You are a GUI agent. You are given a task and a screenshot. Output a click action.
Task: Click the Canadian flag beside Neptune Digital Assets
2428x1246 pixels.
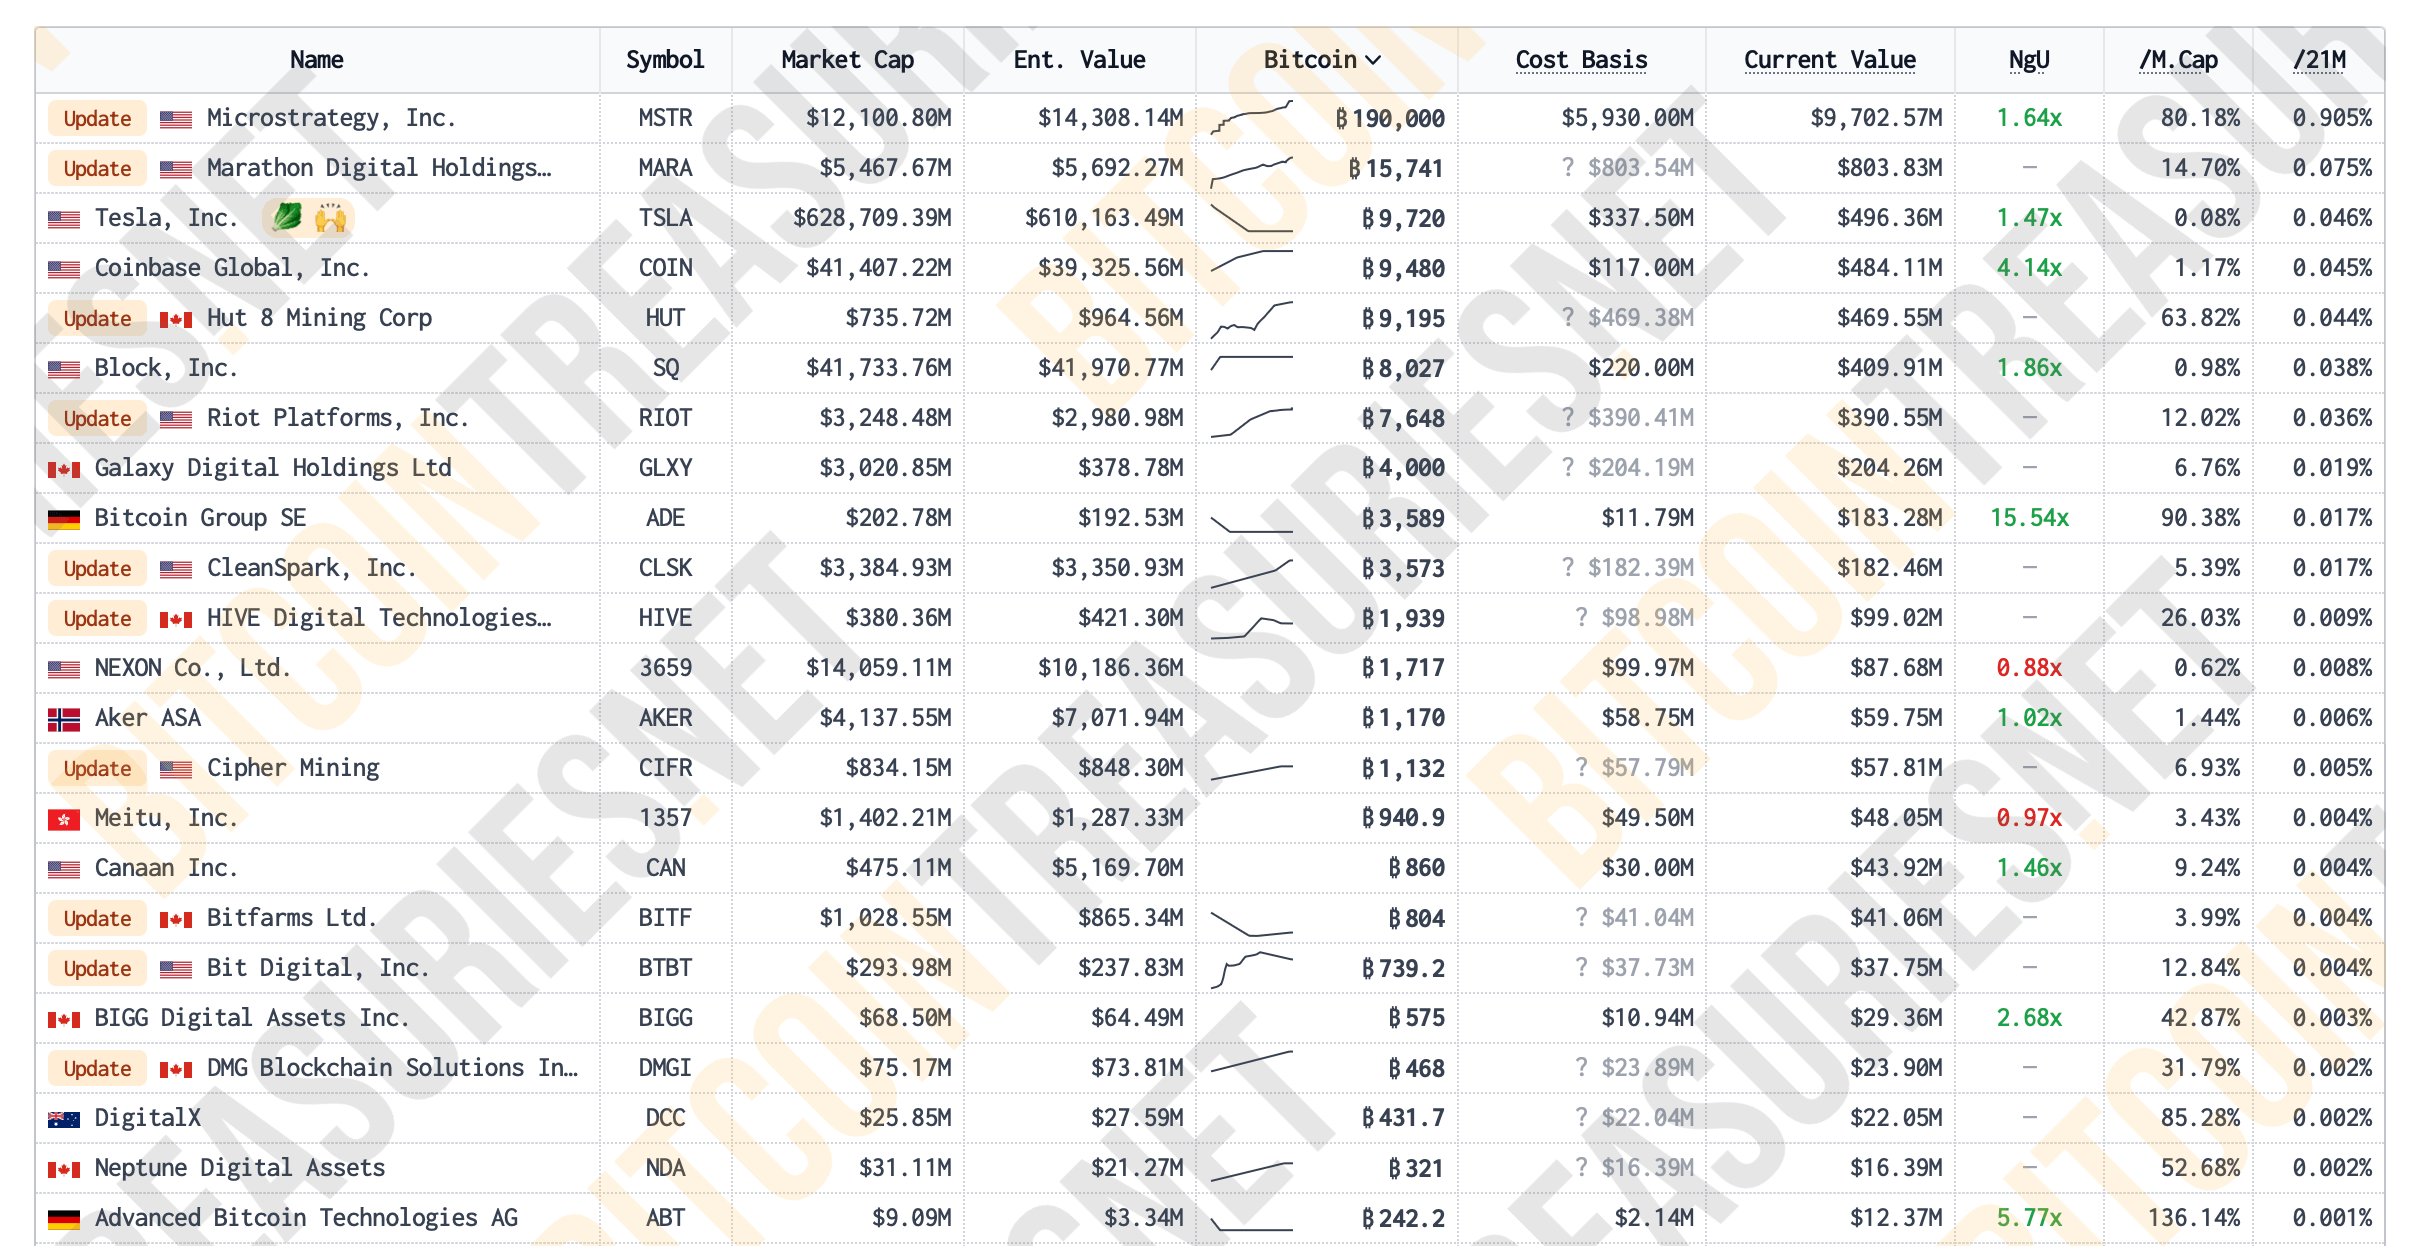click(64, 1169)
